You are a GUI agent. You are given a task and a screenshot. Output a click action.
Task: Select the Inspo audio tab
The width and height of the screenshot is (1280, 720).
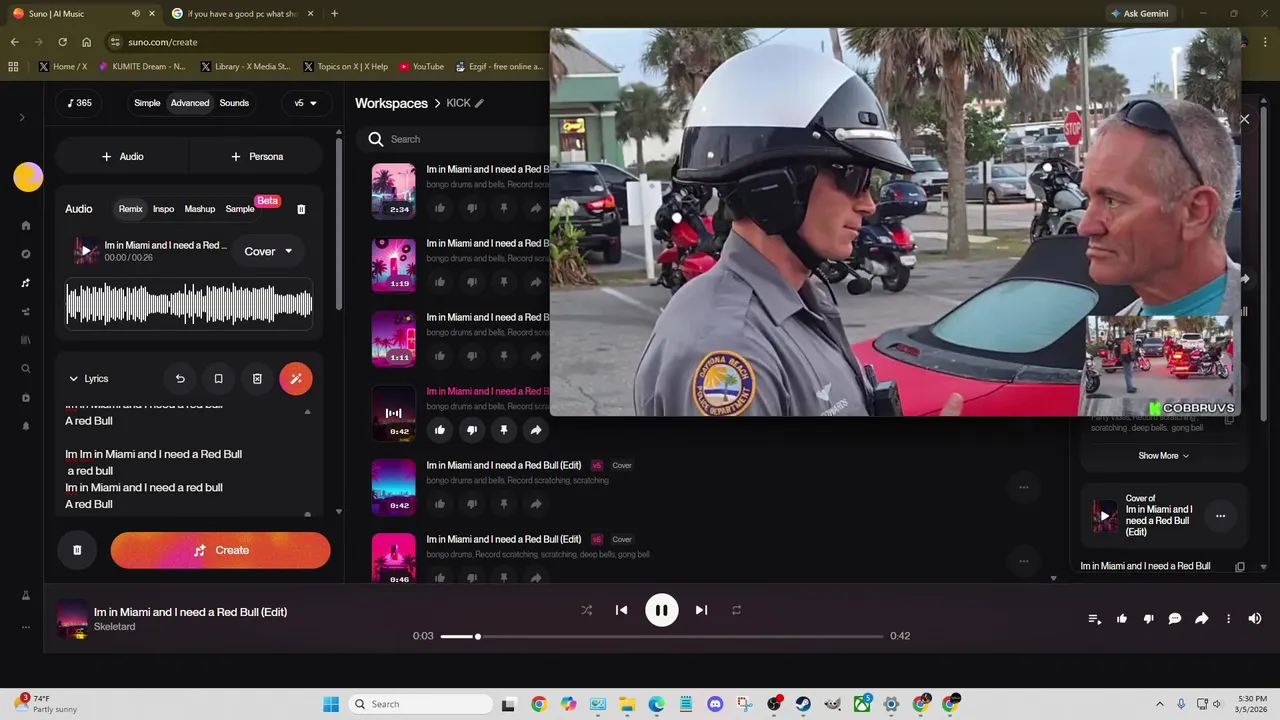pos(163,209)
